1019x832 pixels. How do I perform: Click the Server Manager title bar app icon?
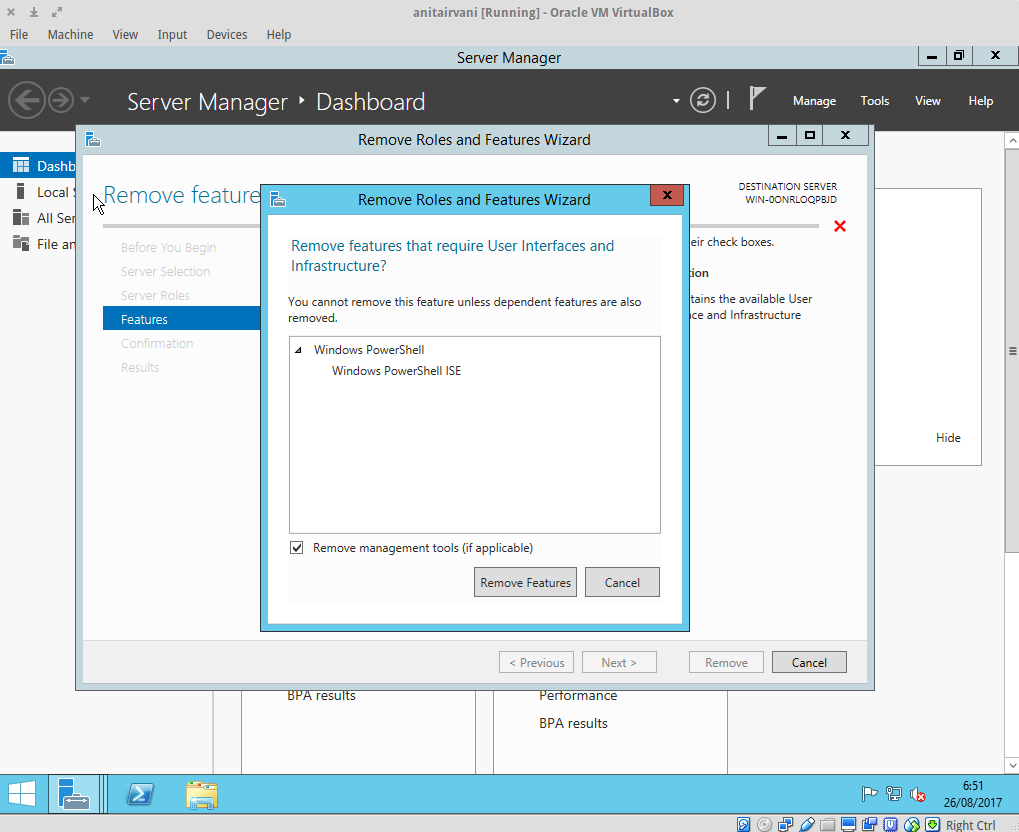click(x=7, y=57)
